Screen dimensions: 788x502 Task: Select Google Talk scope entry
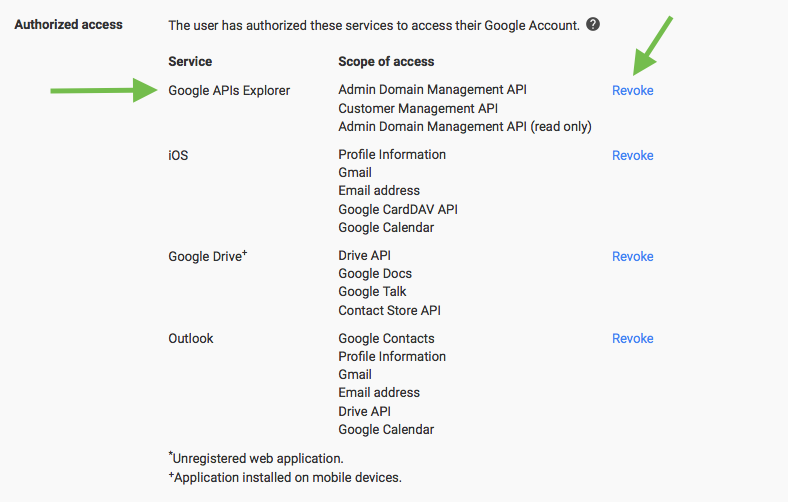[372, 291]
